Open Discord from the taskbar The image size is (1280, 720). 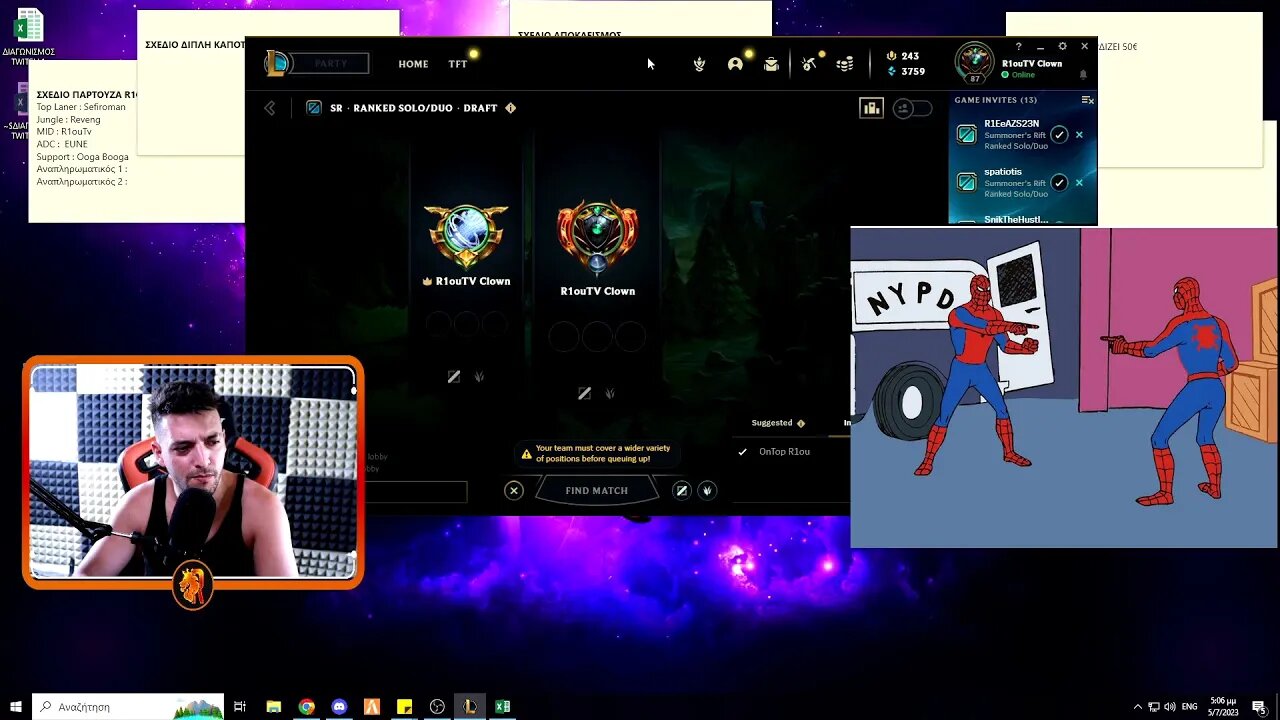pos(339,707)
